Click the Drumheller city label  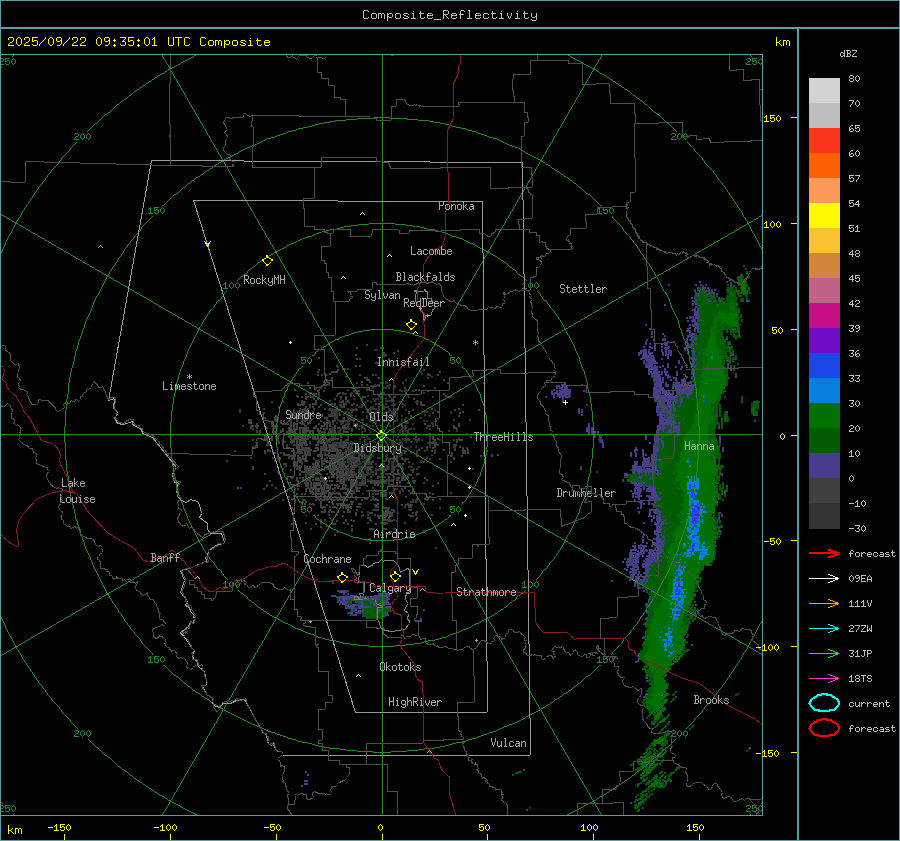(x=586, y=493)
